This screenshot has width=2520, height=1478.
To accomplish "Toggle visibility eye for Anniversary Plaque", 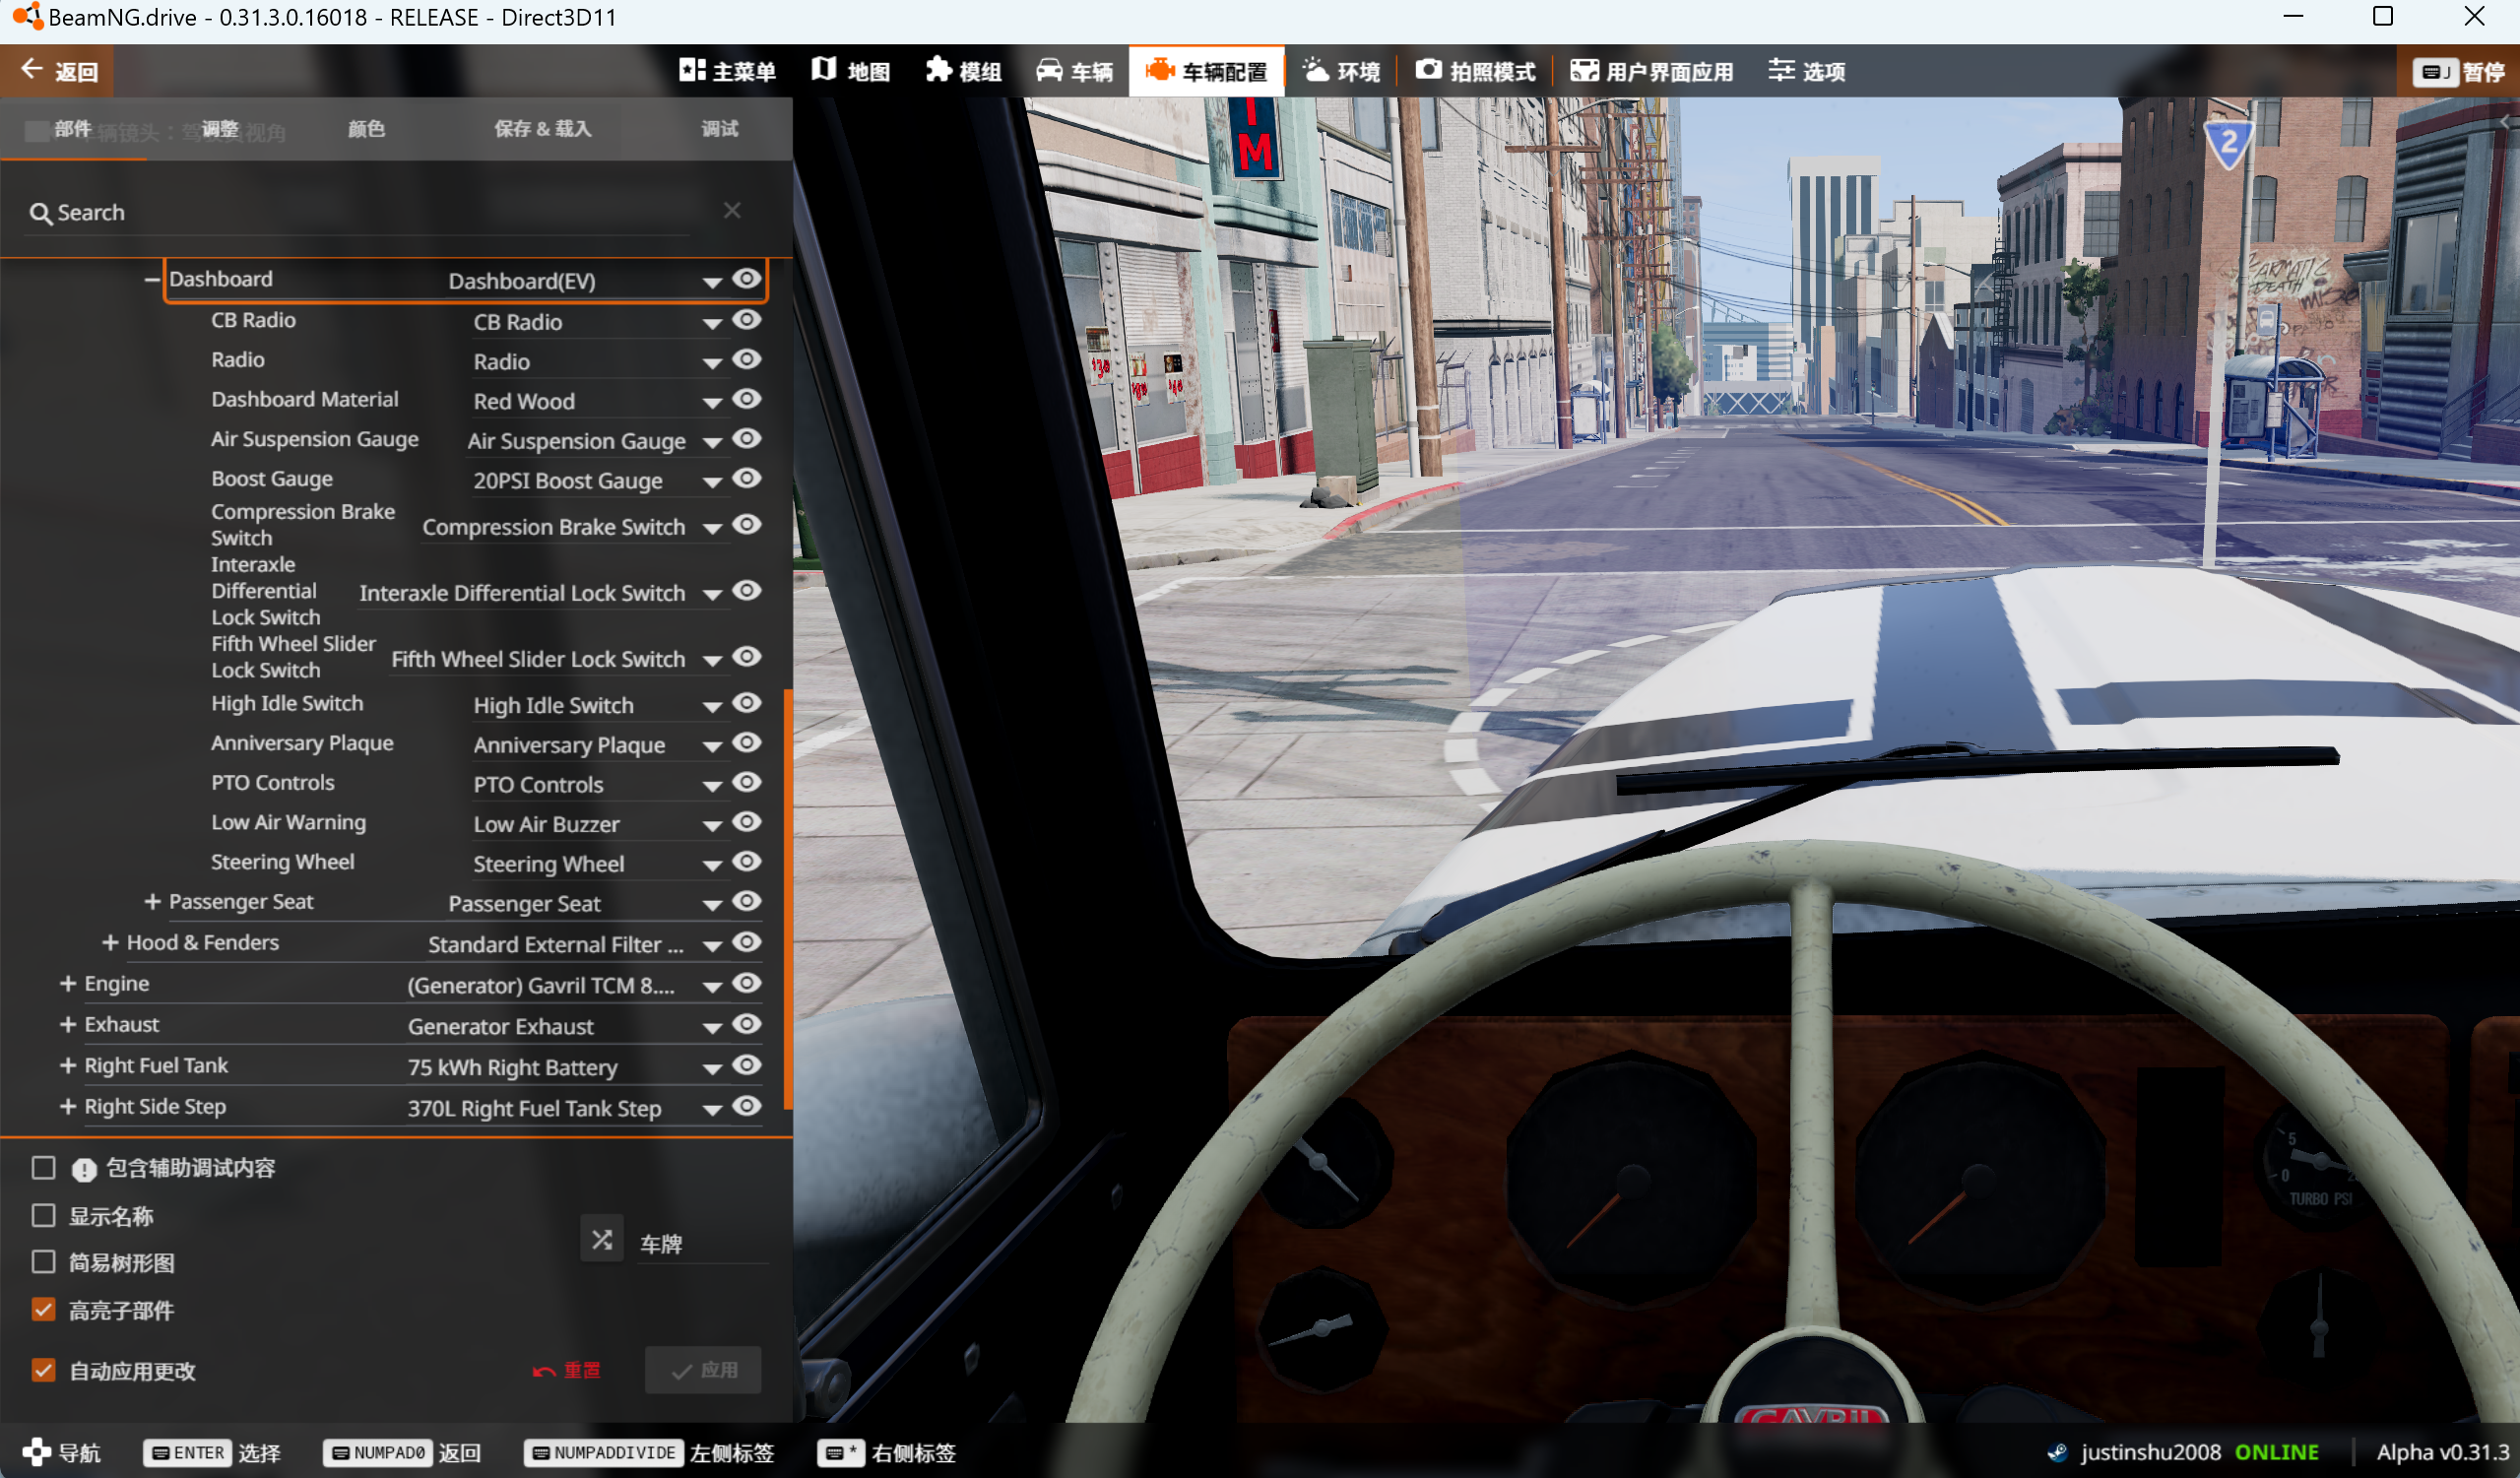I will [747, 743].
